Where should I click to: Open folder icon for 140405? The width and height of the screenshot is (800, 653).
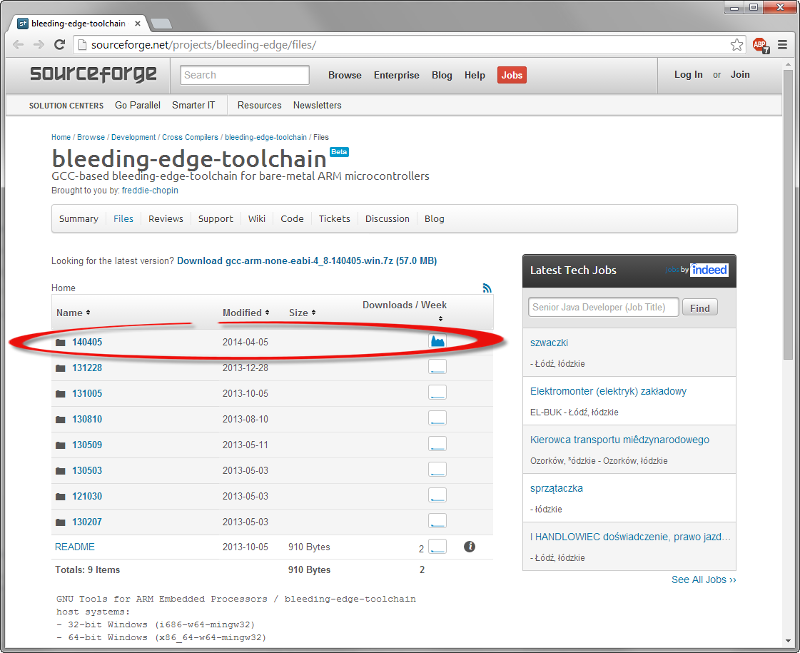click(x=61, y=342)
